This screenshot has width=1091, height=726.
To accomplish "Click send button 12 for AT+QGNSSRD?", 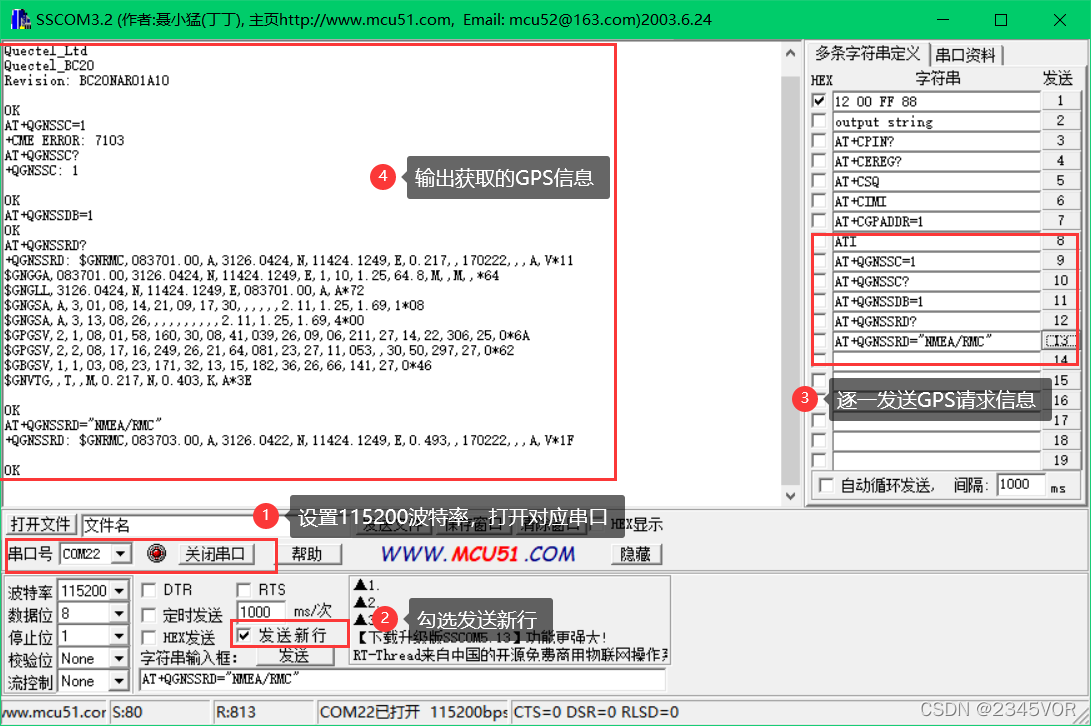I will point(1060,321).
